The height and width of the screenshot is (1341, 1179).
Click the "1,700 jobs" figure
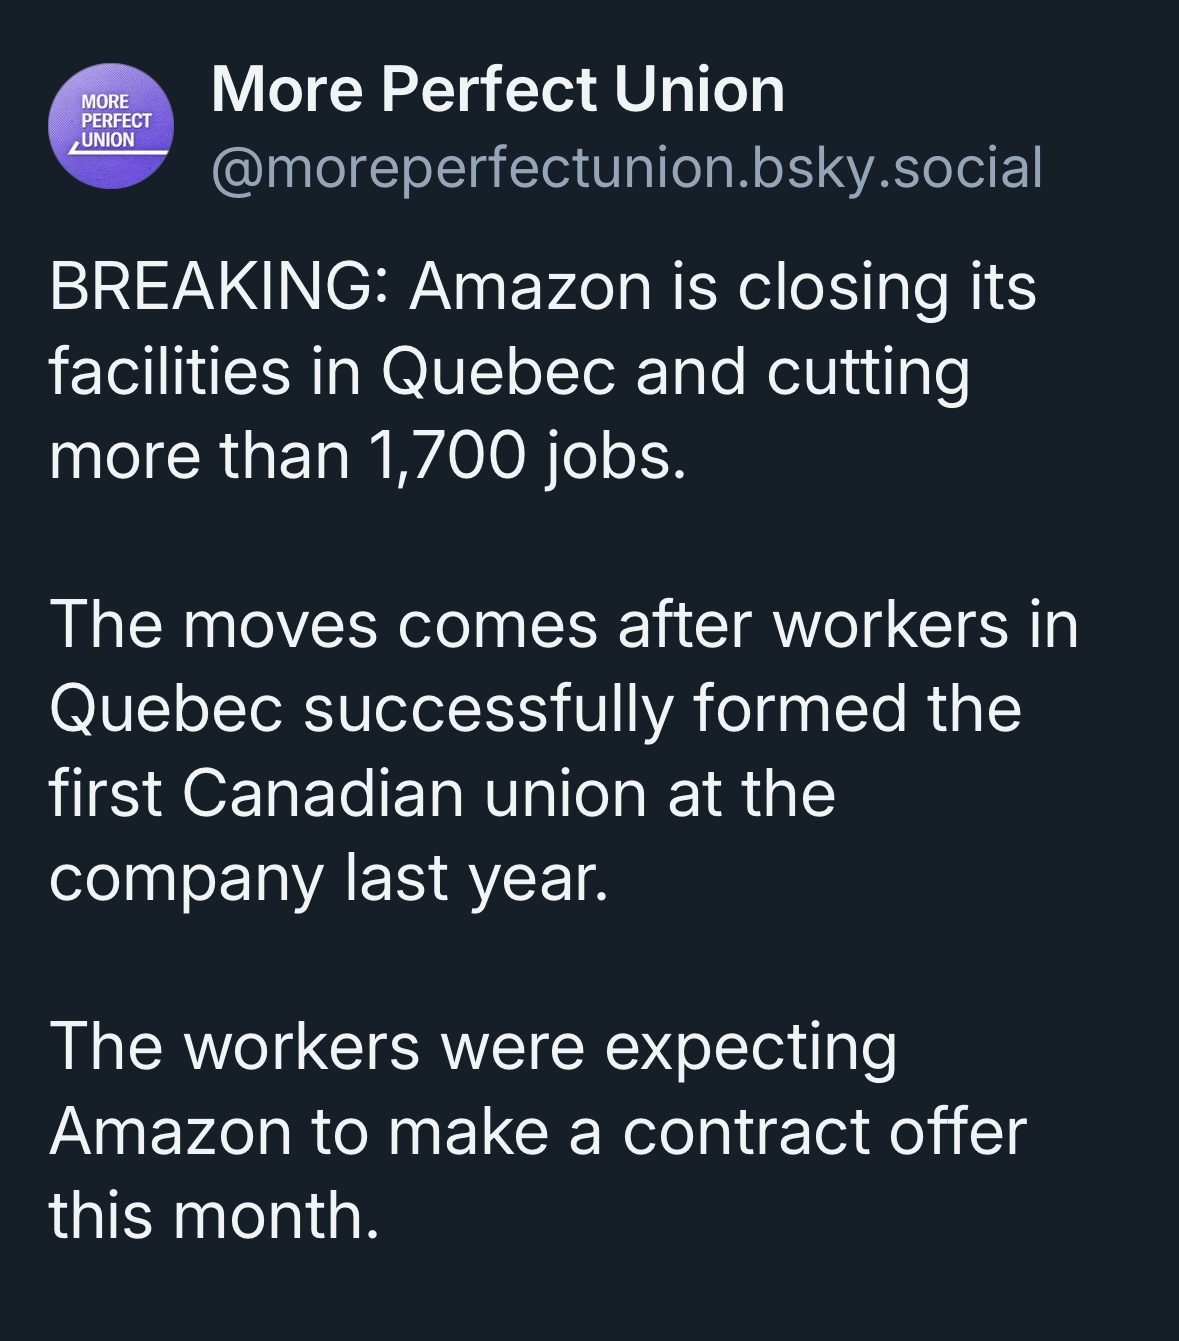528,456
